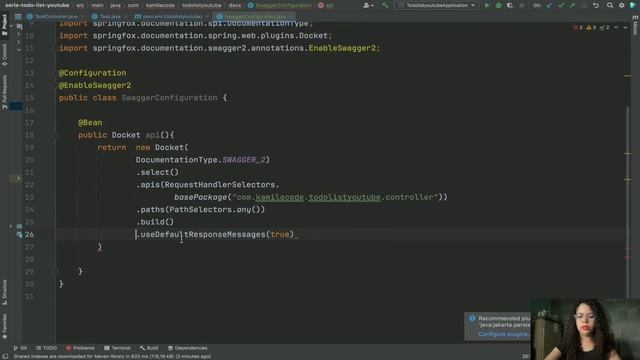Click the 'docs' breadcrumb

(x=235, y=5)
